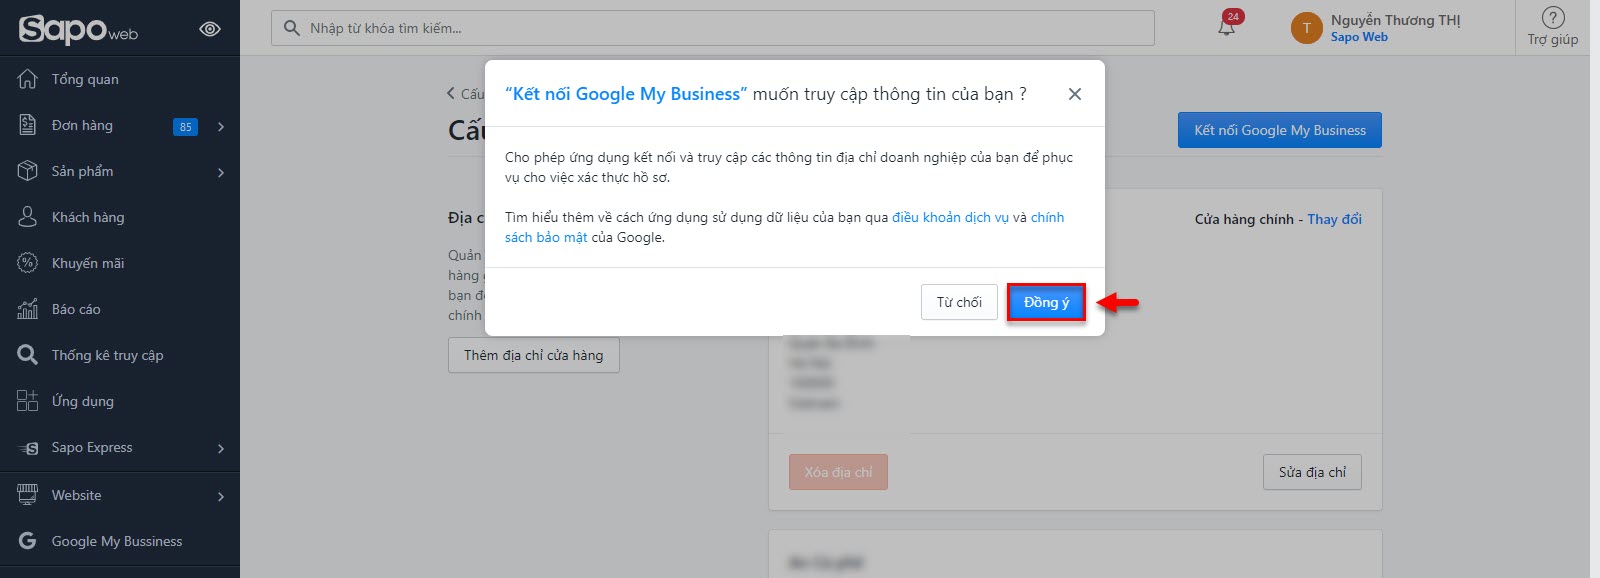Image resolution: width=1600 pixels, height=578 pixels.
Task: Click the Thêm địa chỉ cửa hàng button
Action: (x=534, y=355)
